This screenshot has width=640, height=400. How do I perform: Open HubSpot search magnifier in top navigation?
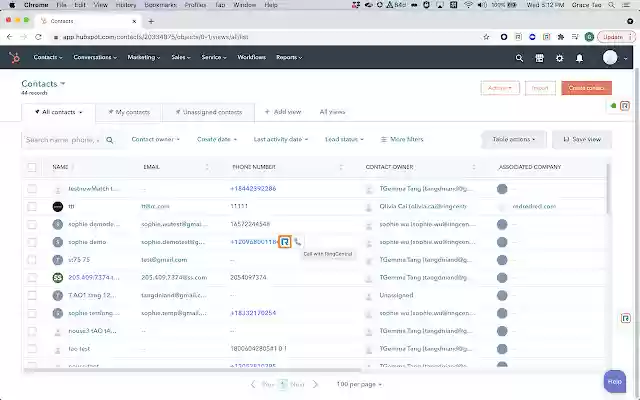(x=520, y=58)
